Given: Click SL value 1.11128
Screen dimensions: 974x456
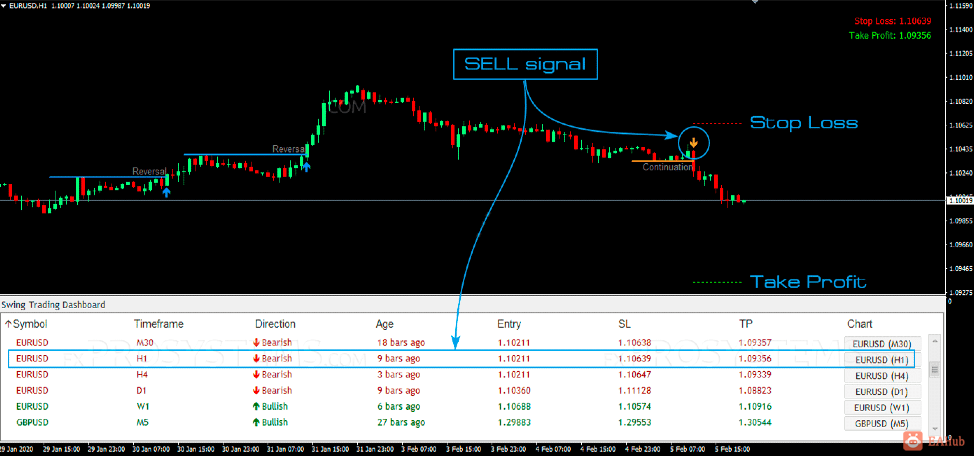Looking at the screenshot, I should (634, 391).
